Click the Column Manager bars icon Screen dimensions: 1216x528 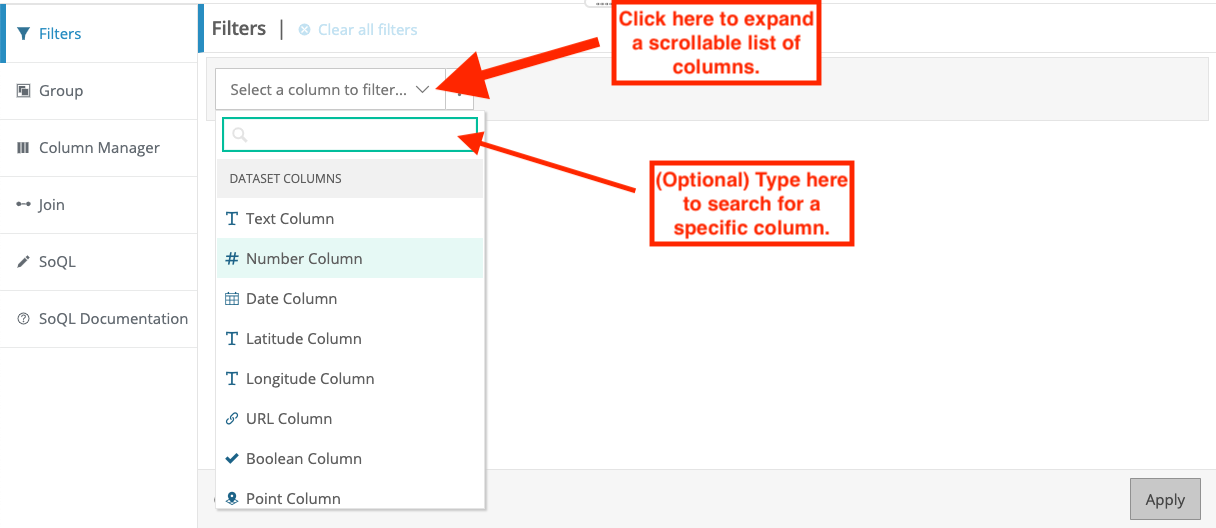coord(24,148)
